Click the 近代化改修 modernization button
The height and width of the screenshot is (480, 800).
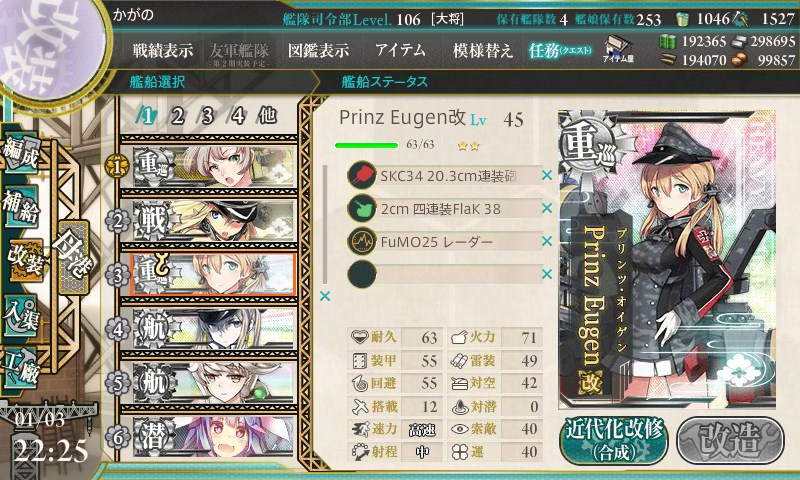click(614, 440)
